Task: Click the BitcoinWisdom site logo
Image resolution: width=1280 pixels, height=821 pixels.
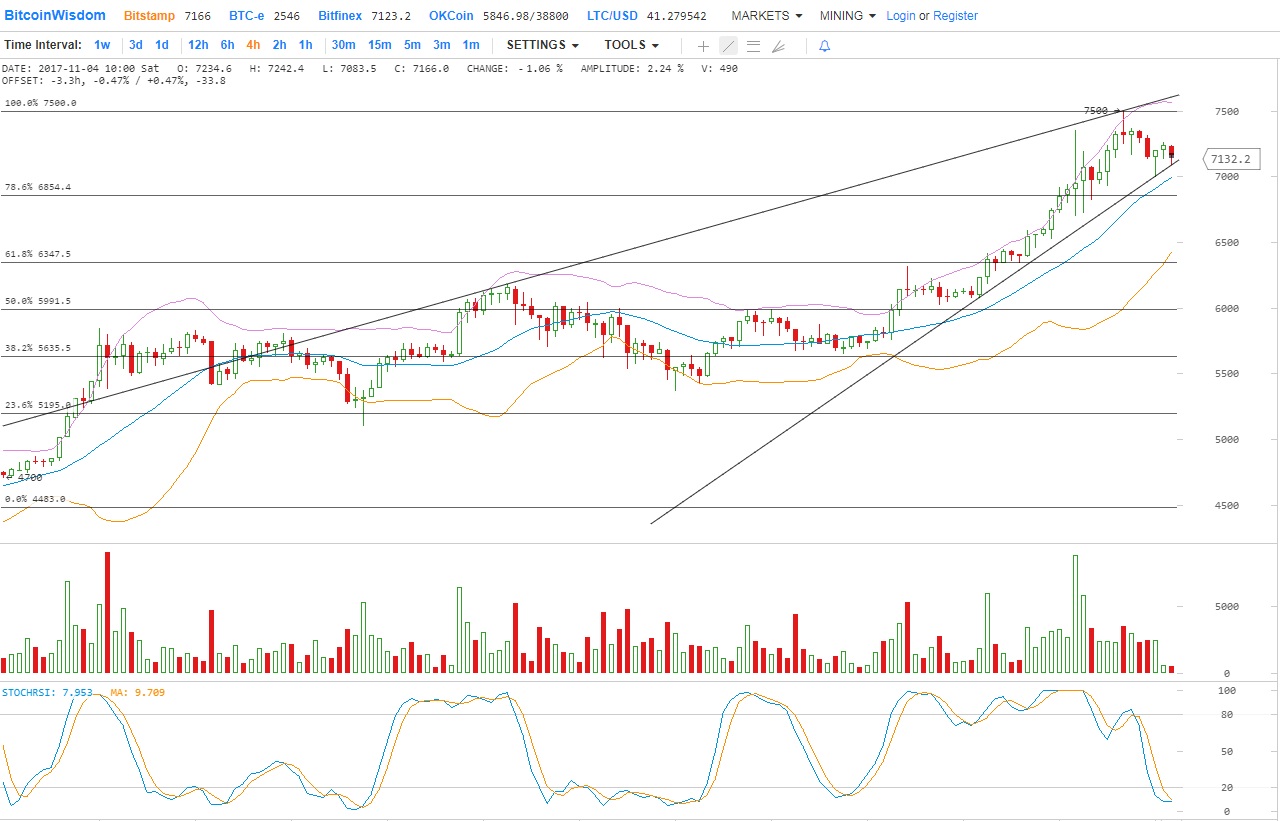Action: [x=54, y=16]
